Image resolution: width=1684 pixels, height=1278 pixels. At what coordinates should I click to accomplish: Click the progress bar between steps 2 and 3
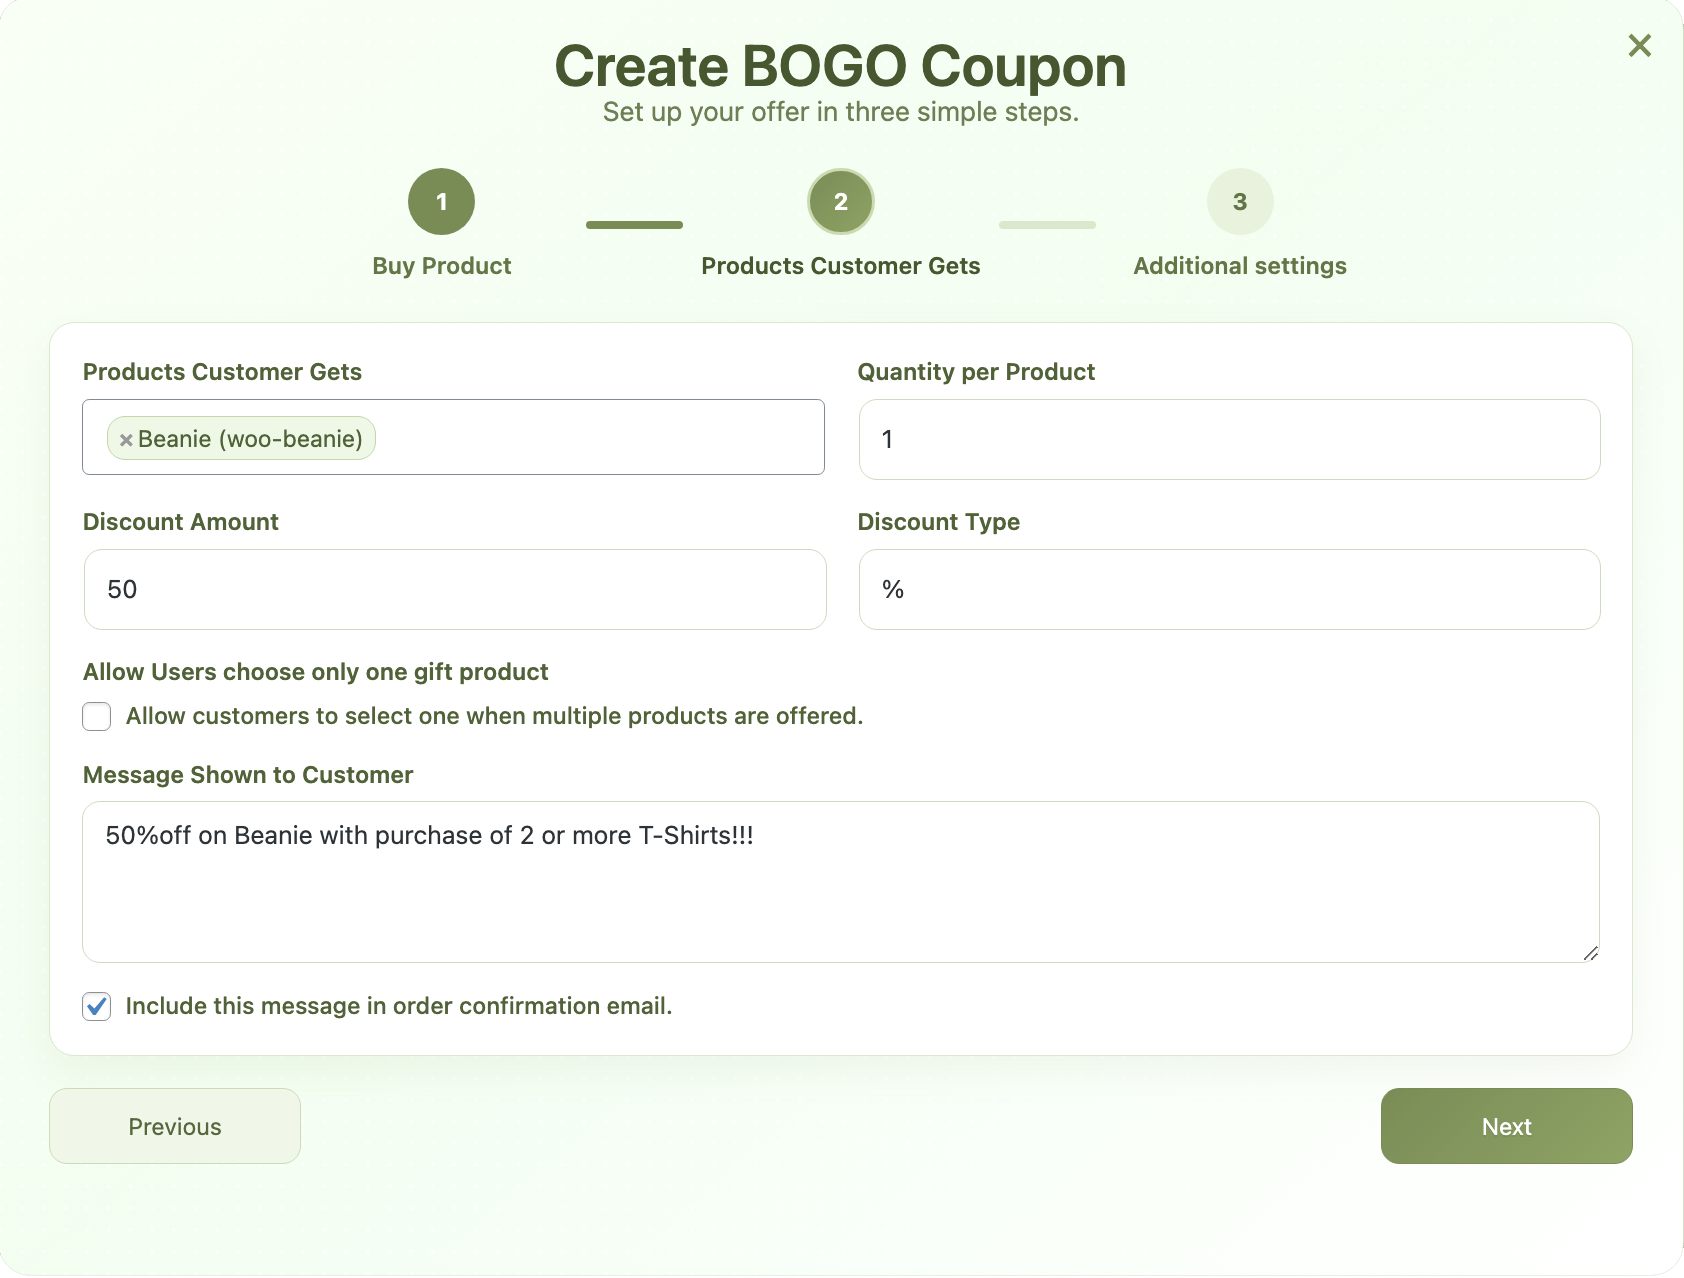(1047, 225)
